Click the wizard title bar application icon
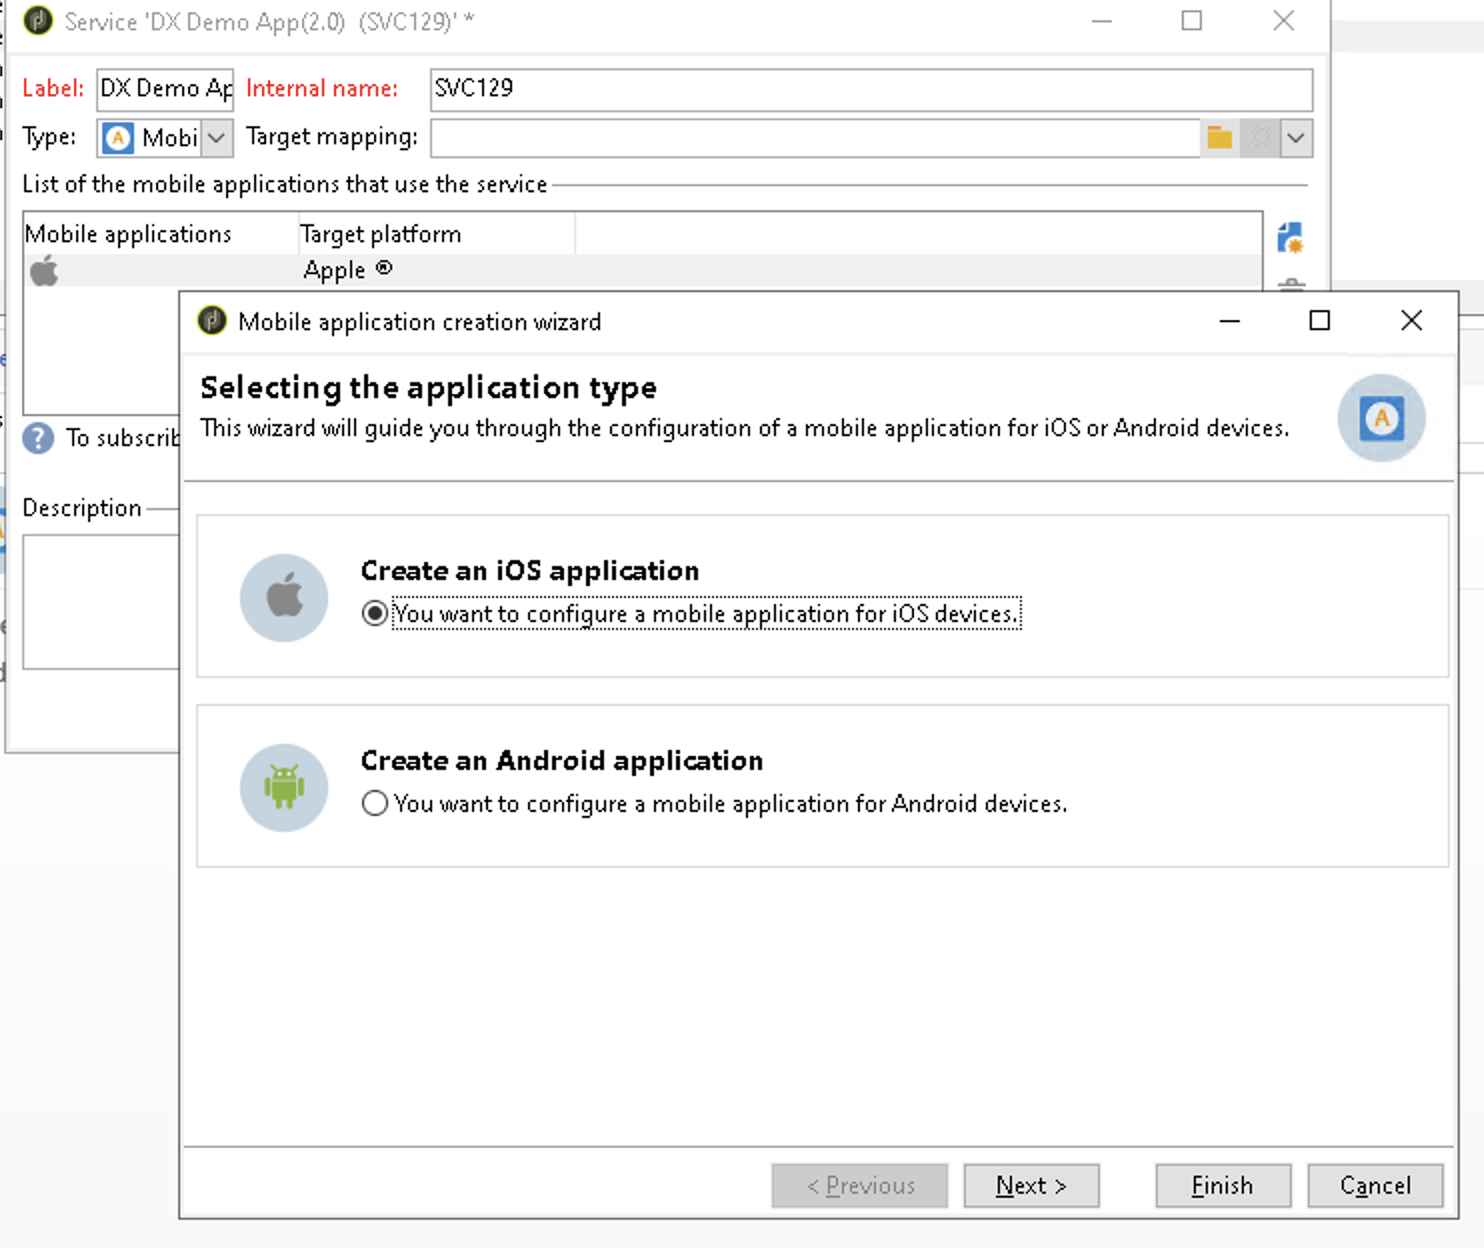 (212, 321)
